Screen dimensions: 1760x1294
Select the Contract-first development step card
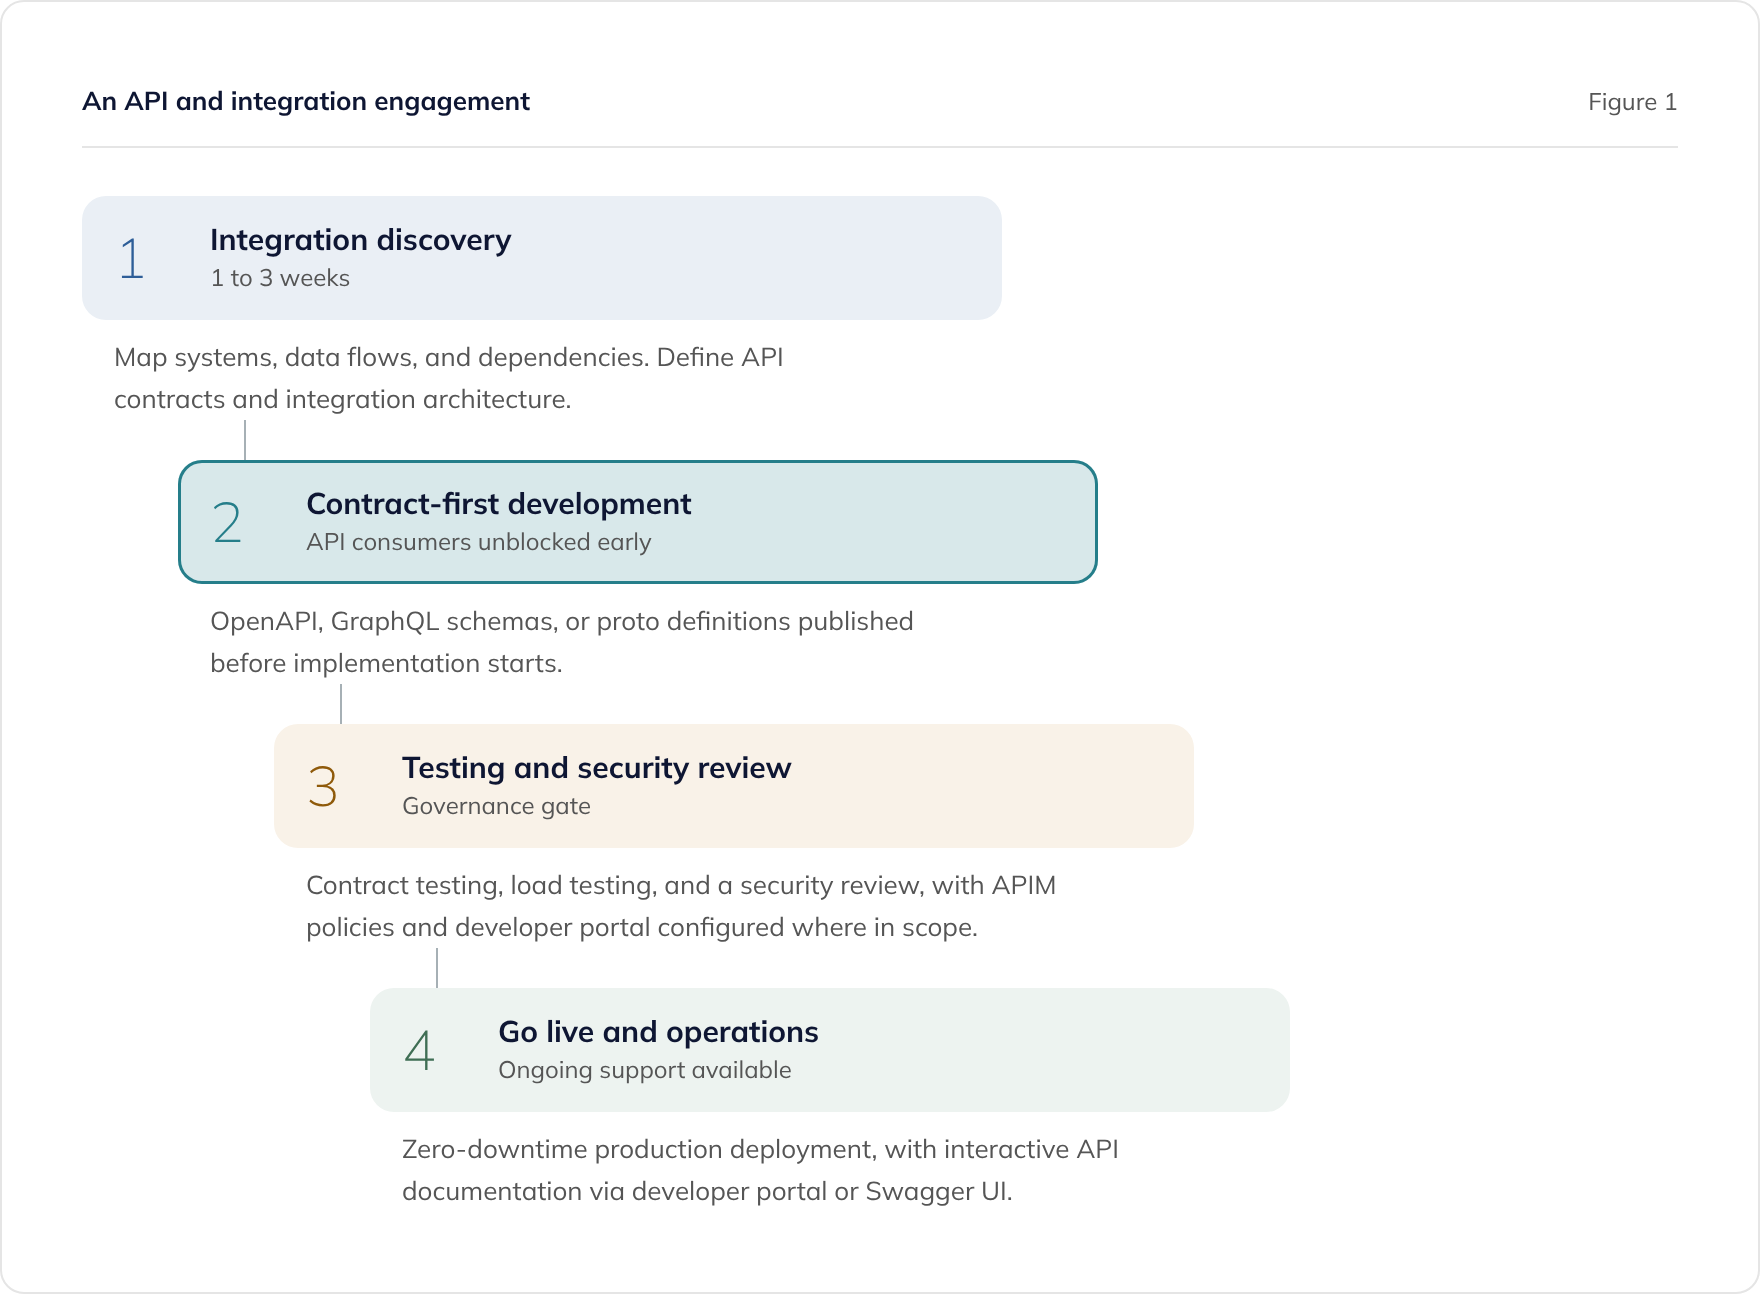637,522
